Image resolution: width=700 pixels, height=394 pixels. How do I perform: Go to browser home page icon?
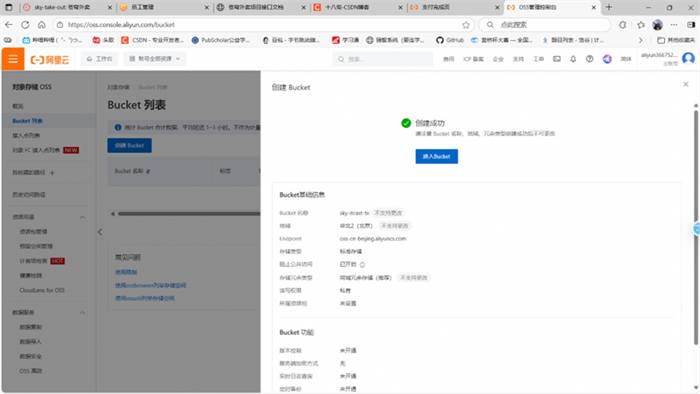[42, 25]
